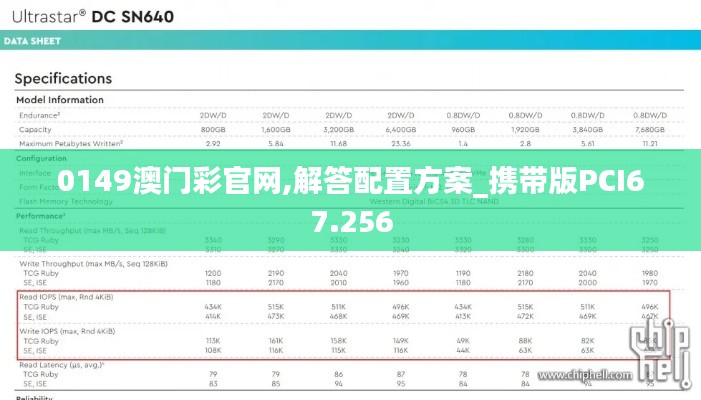Select the '473K' read IOPS value
This screenshot has width=701, height=400.
[276, 316]
